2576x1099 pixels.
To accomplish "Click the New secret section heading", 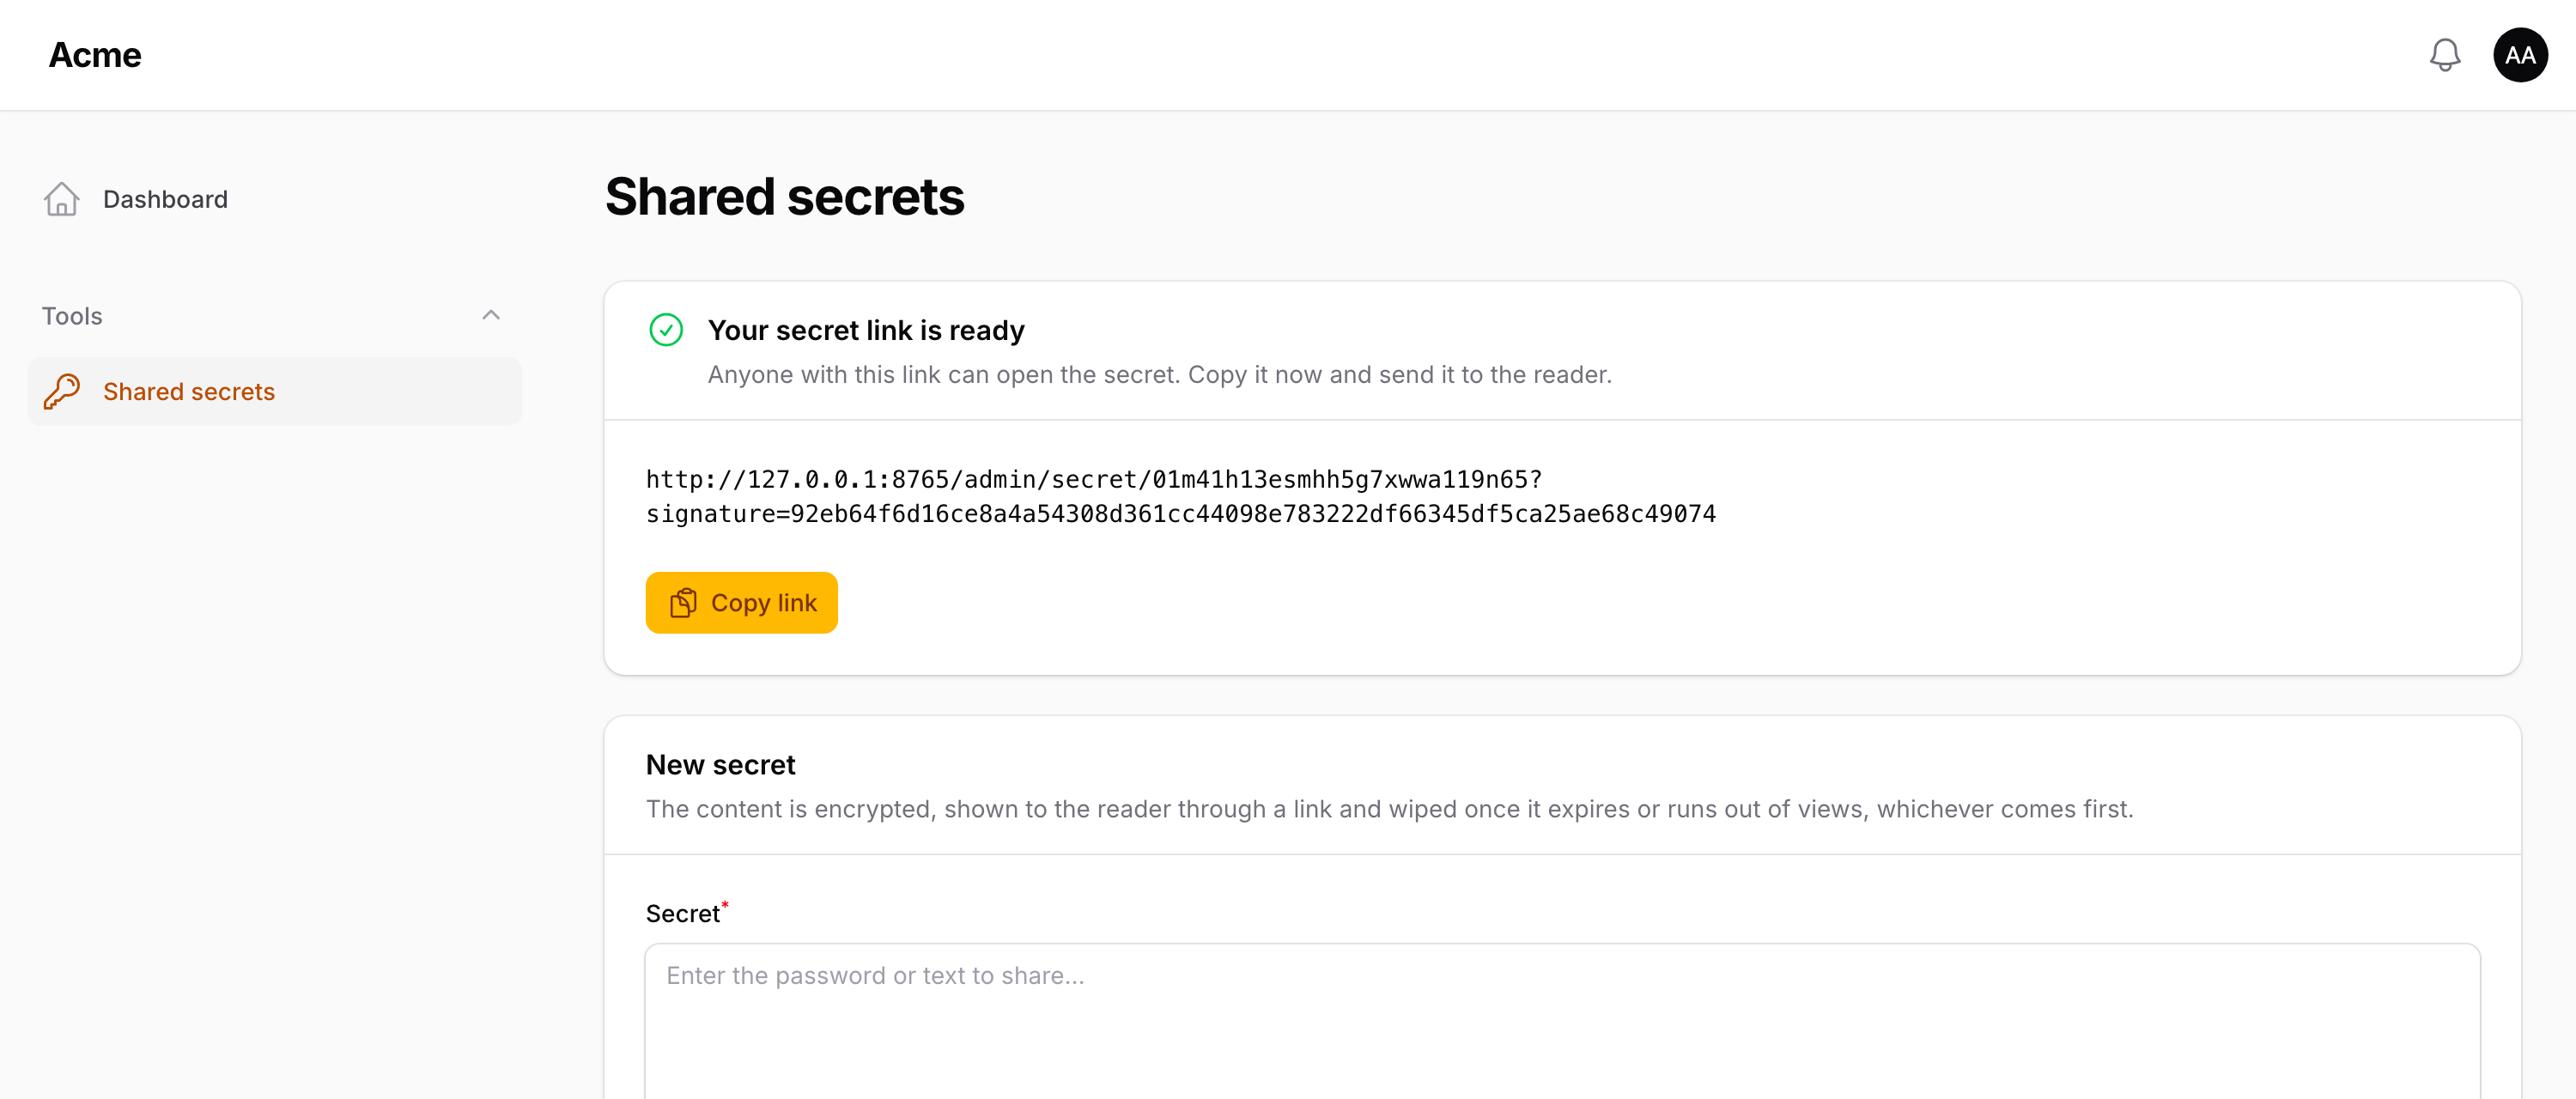I will (720, 765).
